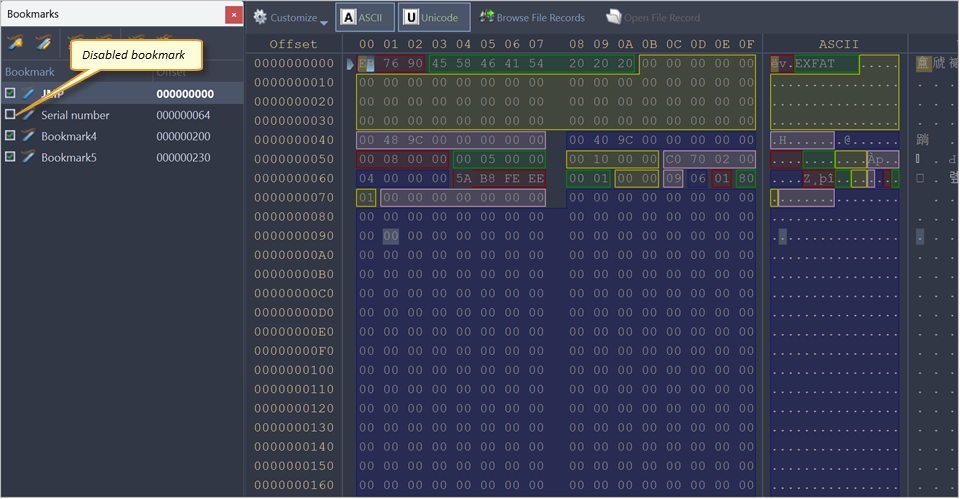Screen dimensions: 960x499
Task: Uncheck the Bookmark4 checkbox
Action: (10, 136)
